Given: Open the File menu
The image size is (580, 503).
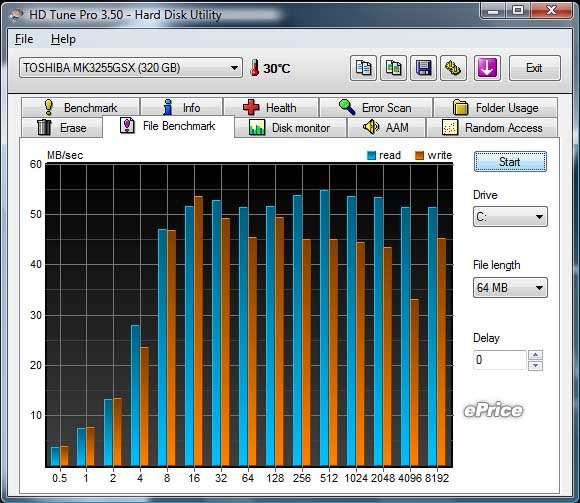Looking at the screenshot, I should [24, 39].
